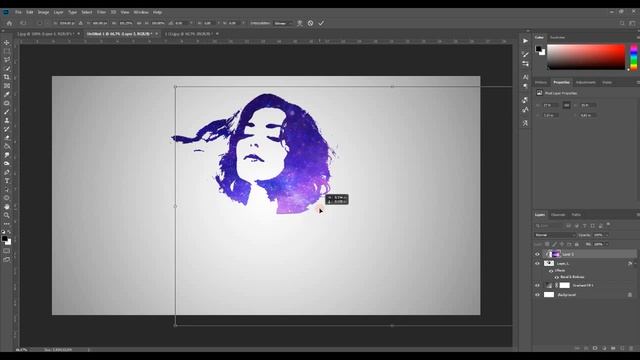This screenshot has width=640, height=360.
Task: Select the Brush tool
Action: click(7, 111)
